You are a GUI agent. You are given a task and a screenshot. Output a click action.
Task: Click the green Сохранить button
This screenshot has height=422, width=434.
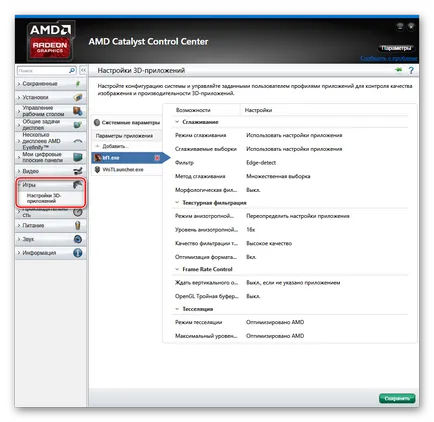pos(397,398)
